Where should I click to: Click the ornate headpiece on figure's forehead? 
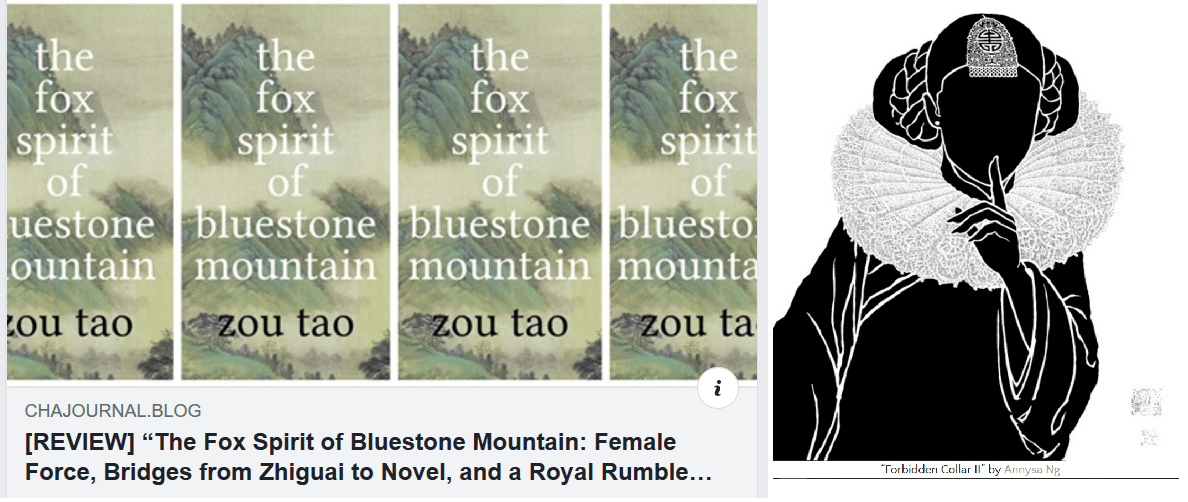click(x=986, y=47)
